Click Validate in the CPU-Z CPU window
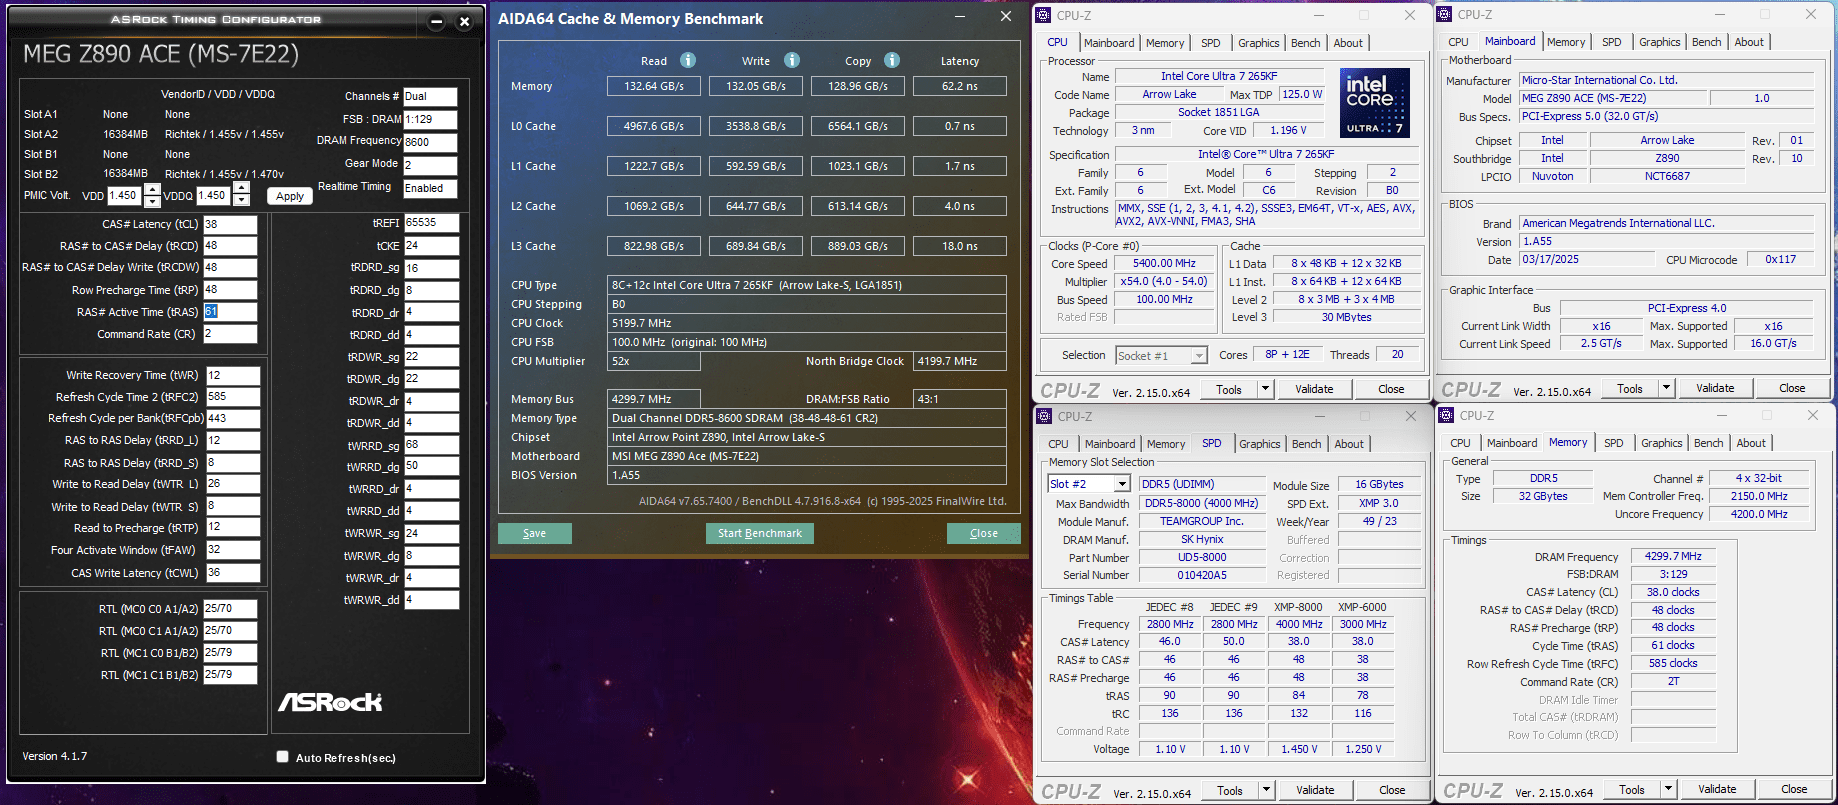This screenshot has height=805, width=1838. (1314, 389)
